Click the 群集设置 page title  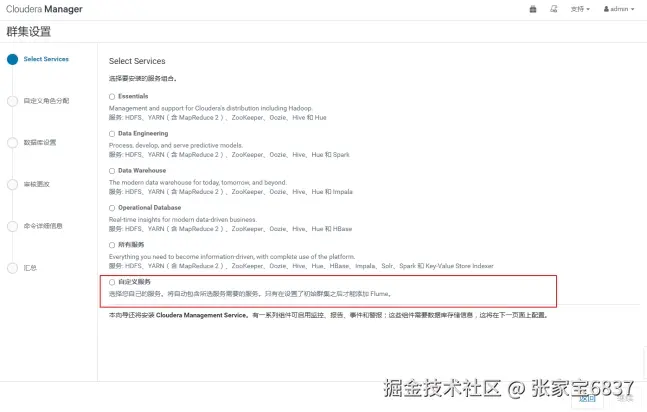pyautogui.click(x=28, y=32)
